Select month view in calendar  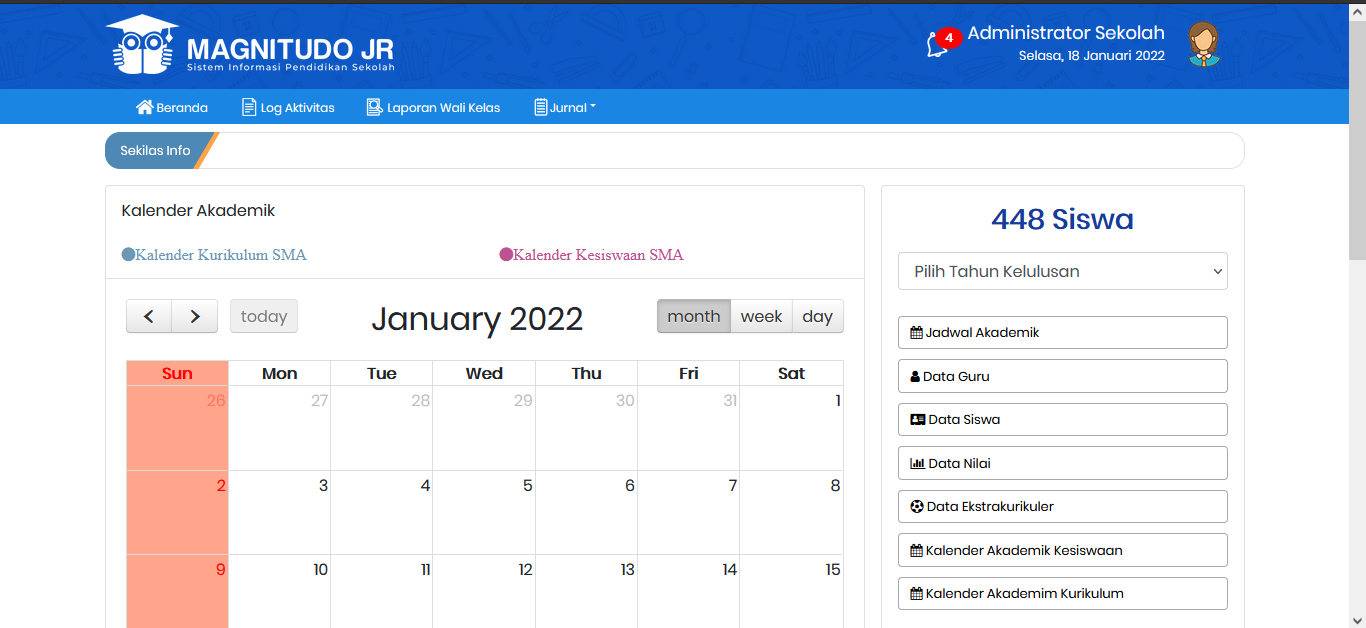(693, 316)
